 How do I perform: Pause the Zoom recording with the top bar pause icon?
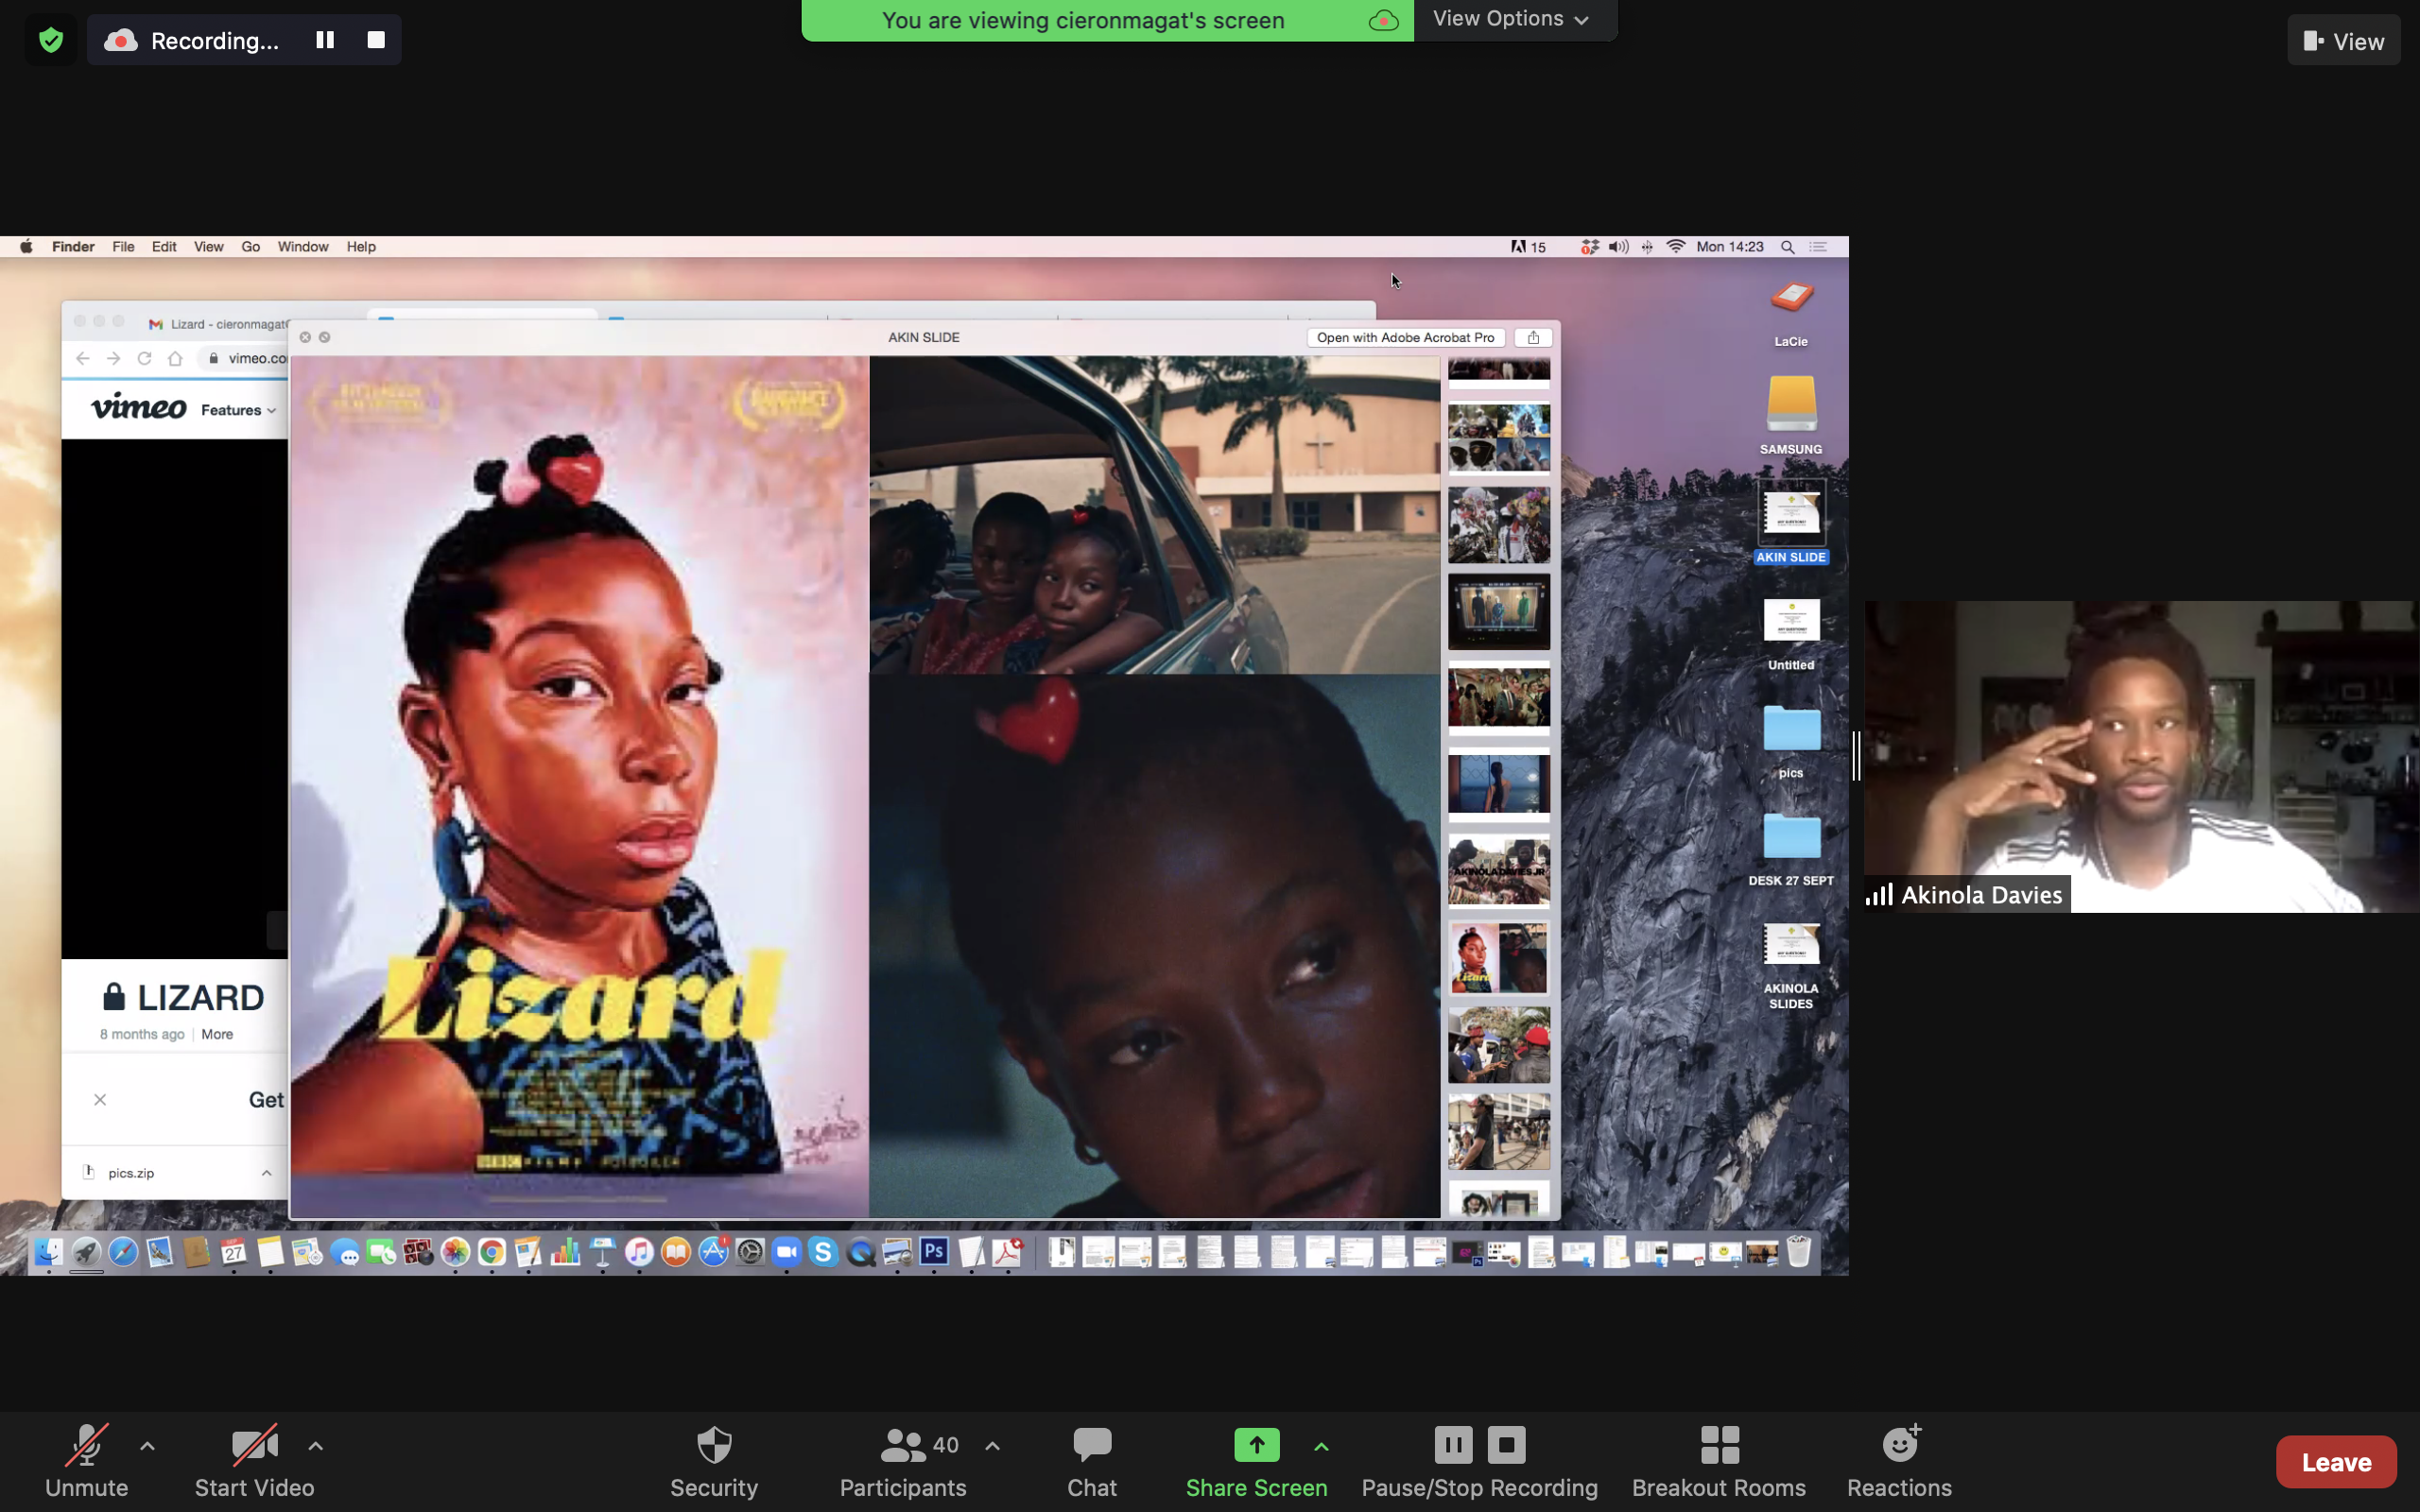[325, 40]
